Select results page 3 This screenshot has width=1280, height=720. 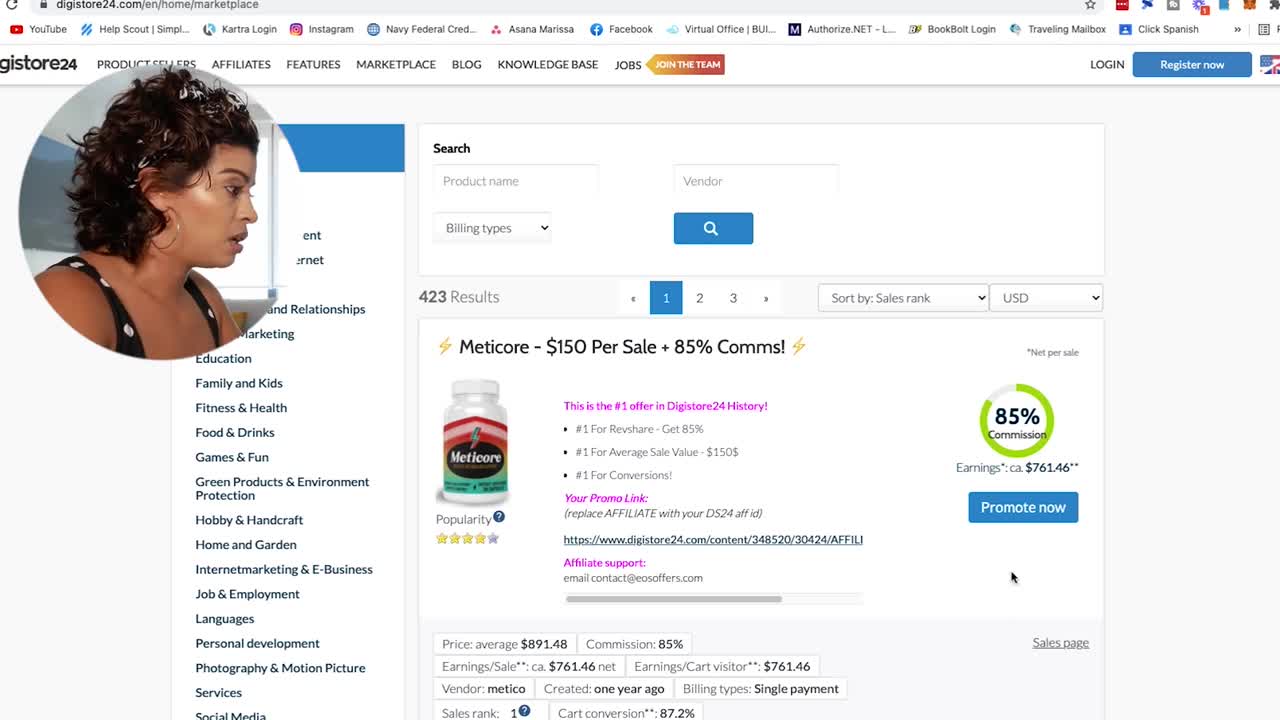(x=733, y=298)
